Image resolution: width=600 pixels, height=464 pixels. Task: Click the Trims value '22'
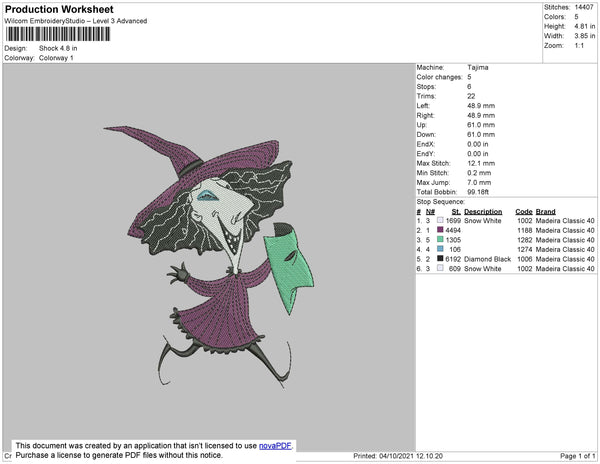coord(471,96)
